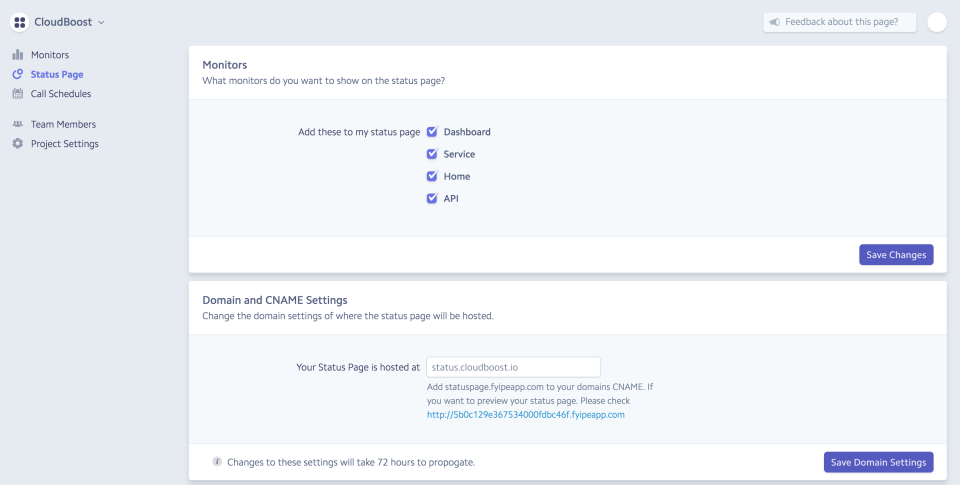The image size is (960, 485).
Task: Open the user profile avatar
Action: 936,22
